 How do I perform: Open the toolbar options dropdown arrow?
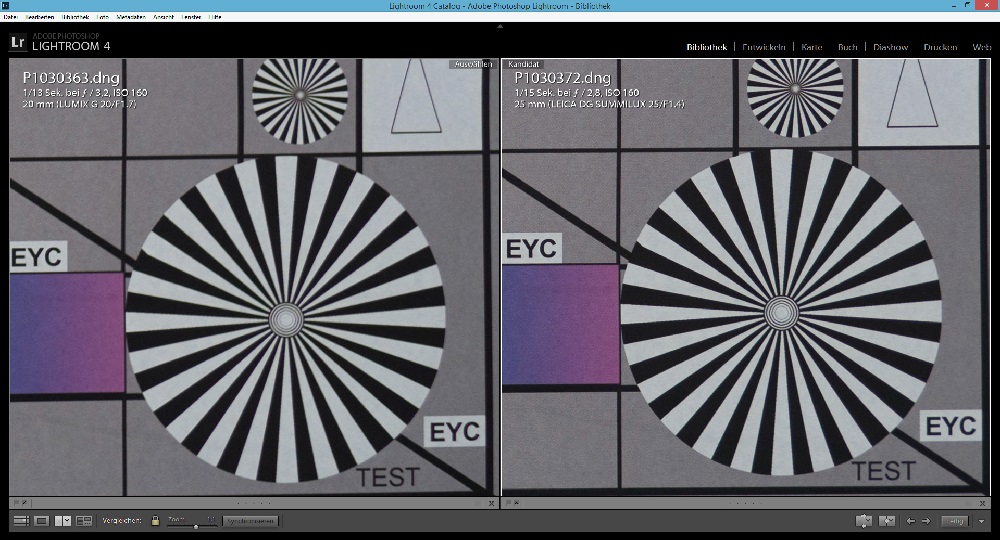click(x=982, y=521)
